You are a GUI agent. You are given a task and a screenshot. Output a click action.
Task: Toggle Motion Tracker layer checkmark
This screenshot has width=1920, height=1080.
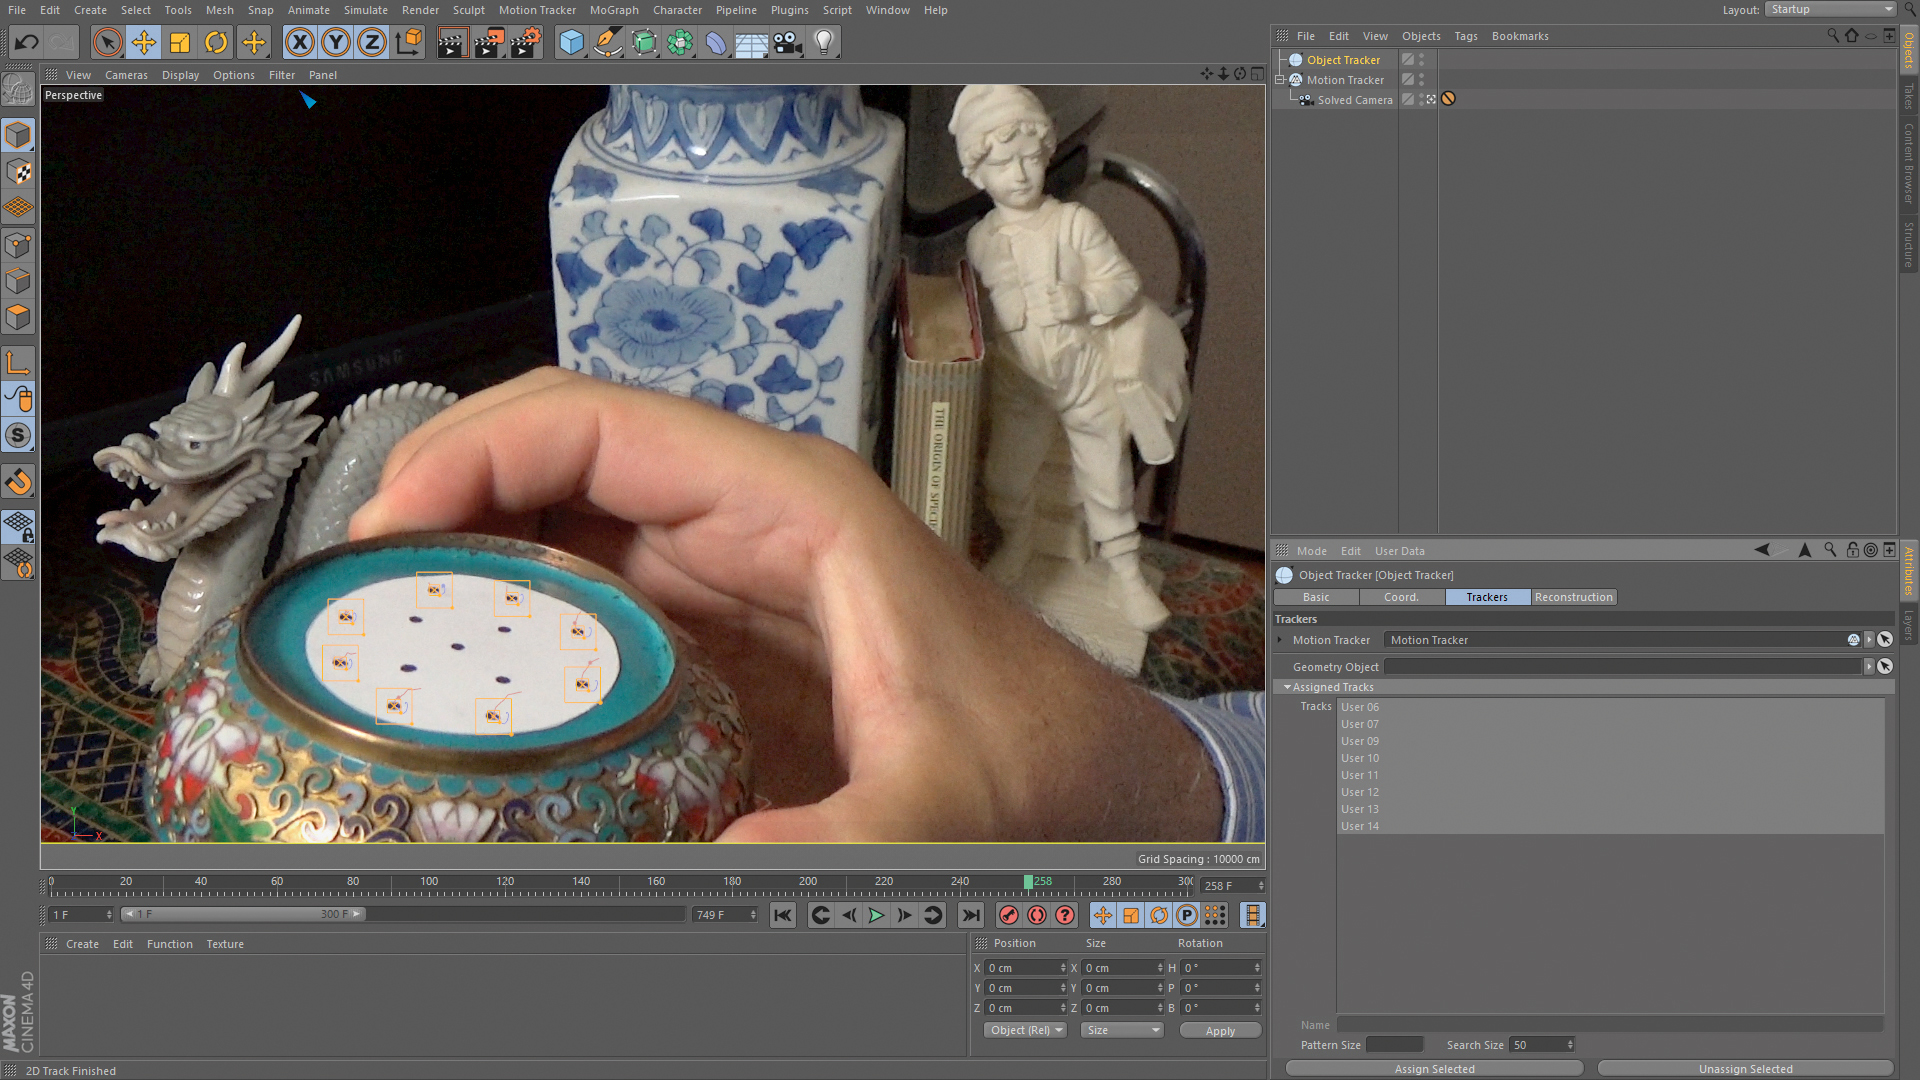(1408, 80)
